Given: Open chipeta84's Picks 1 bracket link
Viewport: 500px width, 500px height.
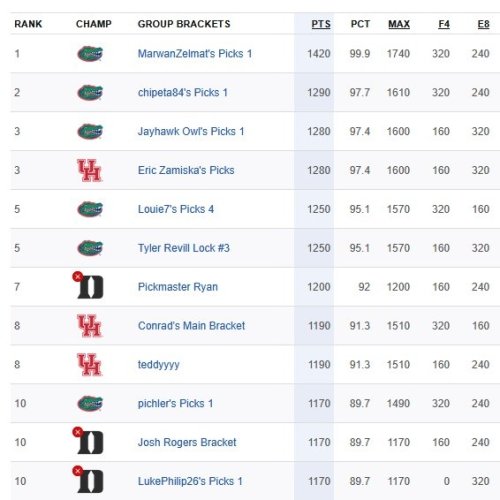Looking at the screenshot, I should click(183, 92).
